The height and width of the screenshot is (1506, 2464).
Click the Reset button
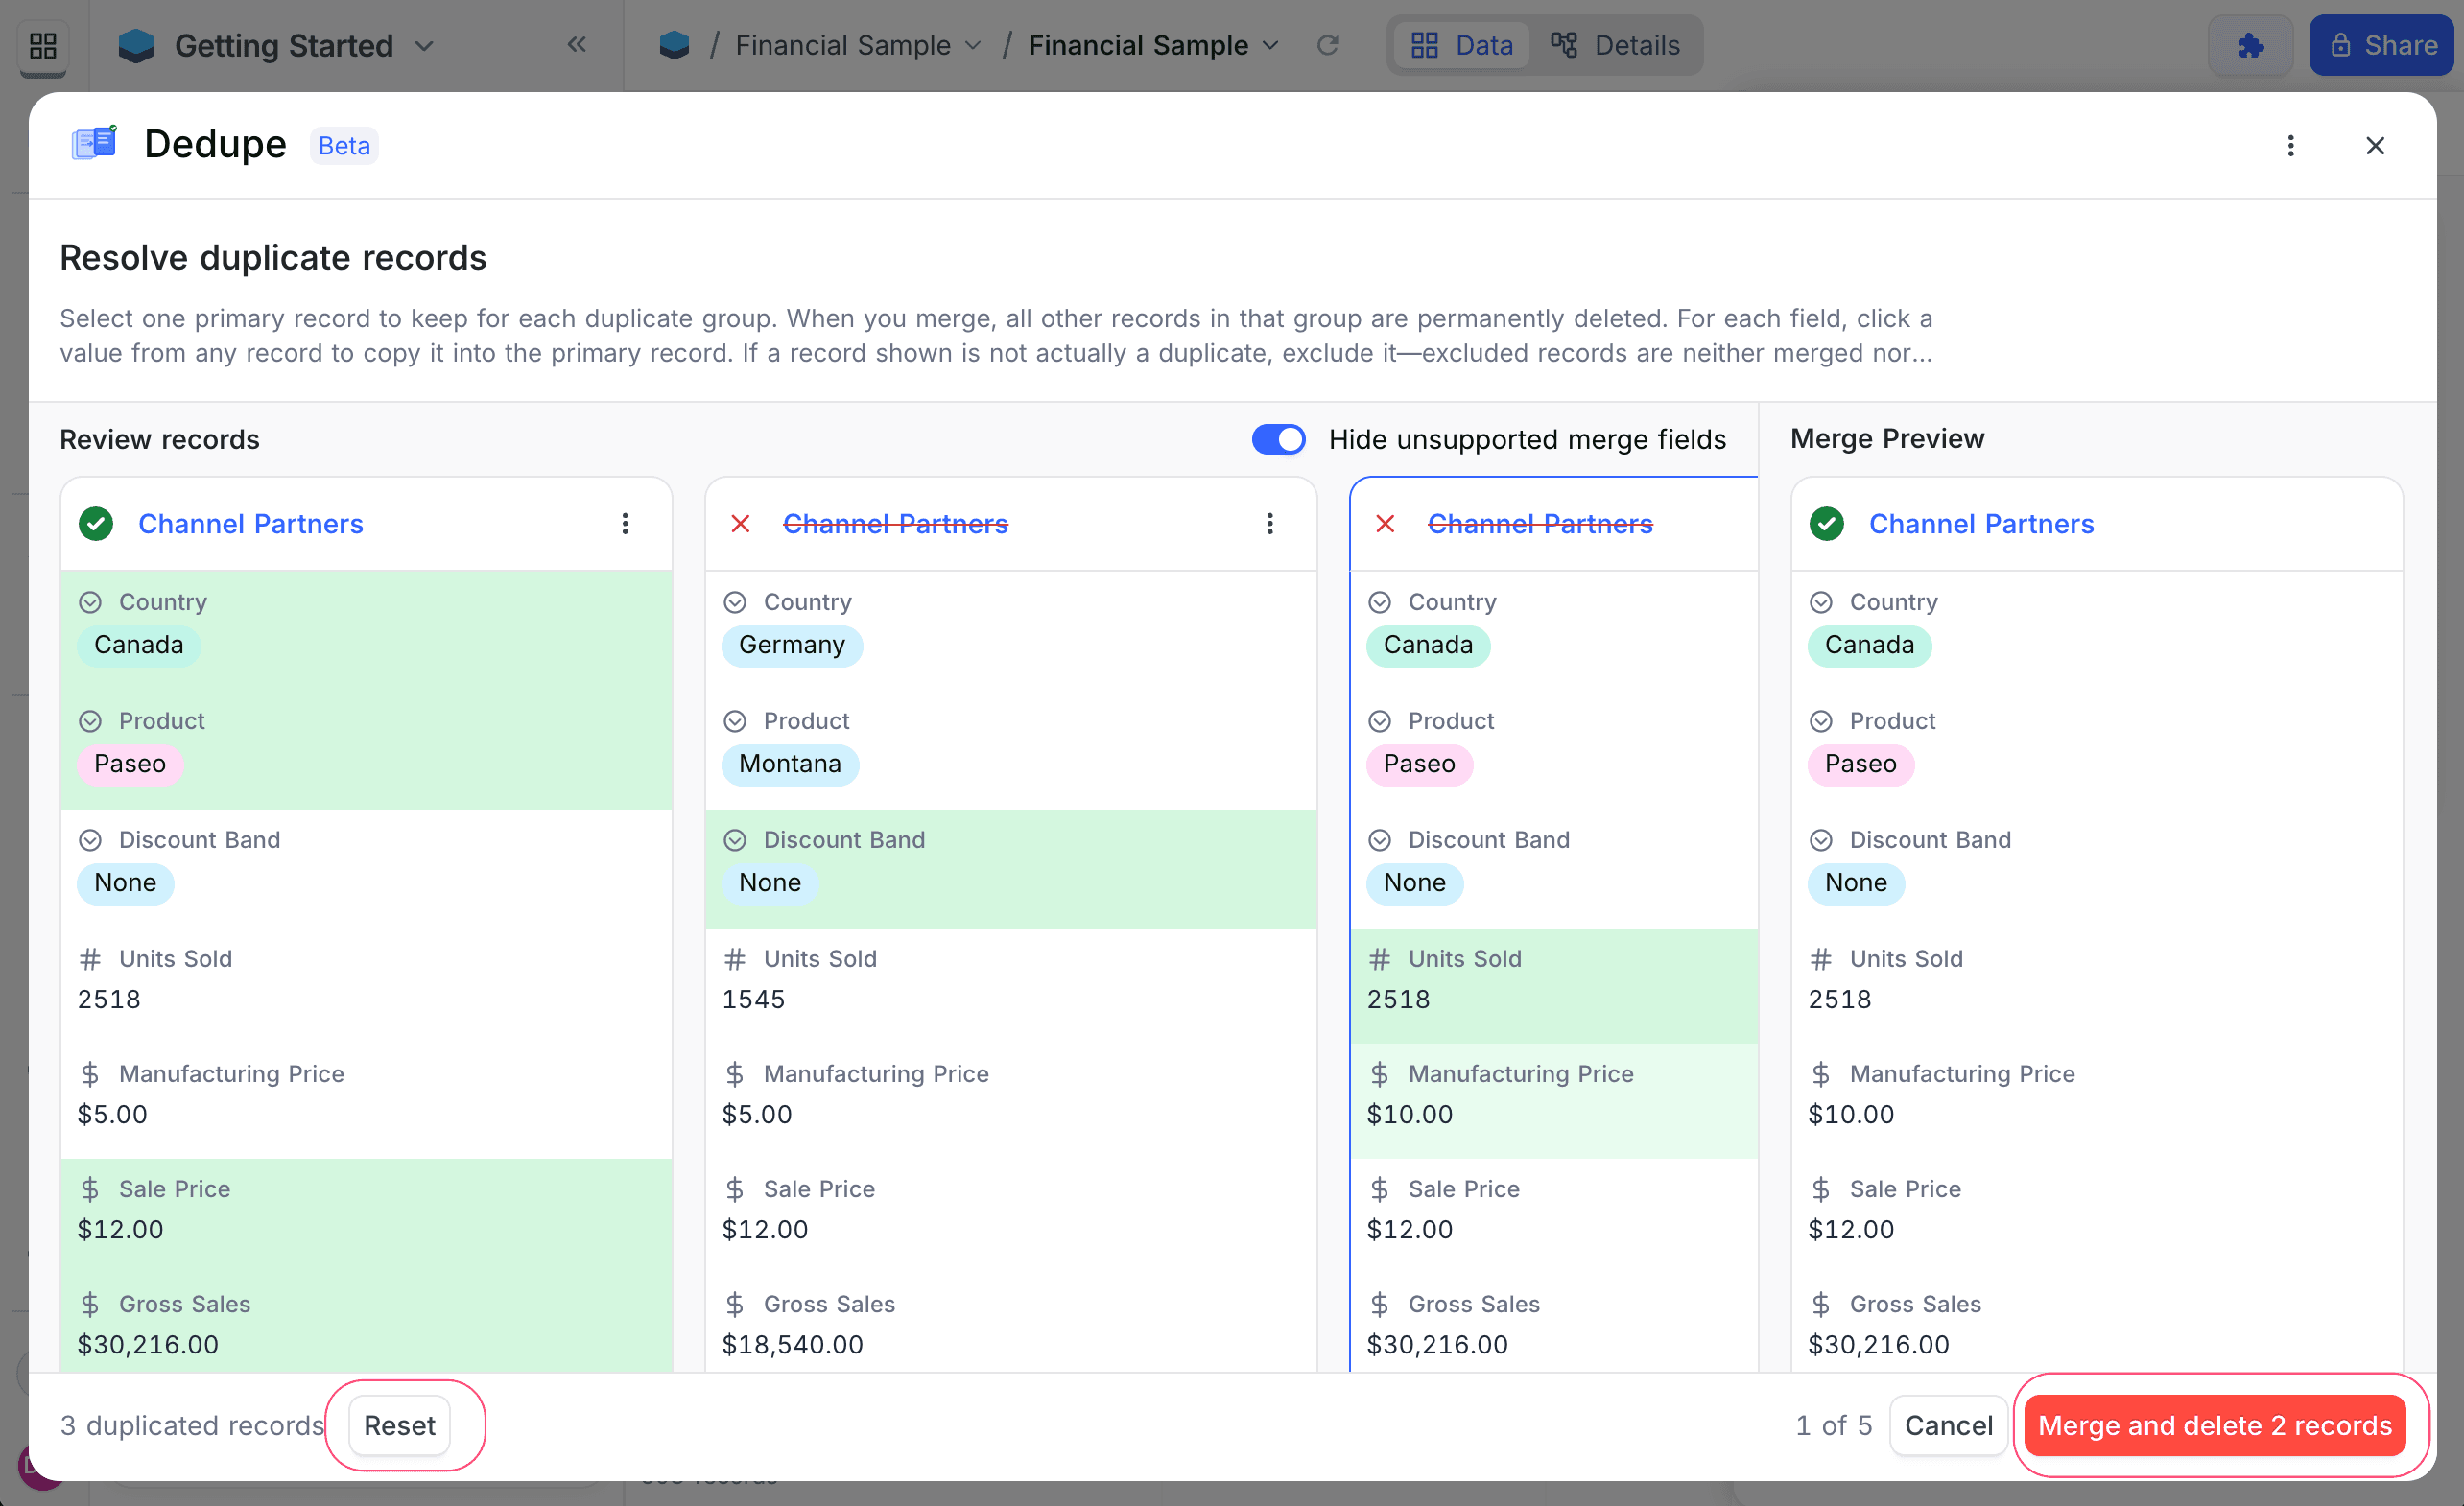[x=399, y=1425]
